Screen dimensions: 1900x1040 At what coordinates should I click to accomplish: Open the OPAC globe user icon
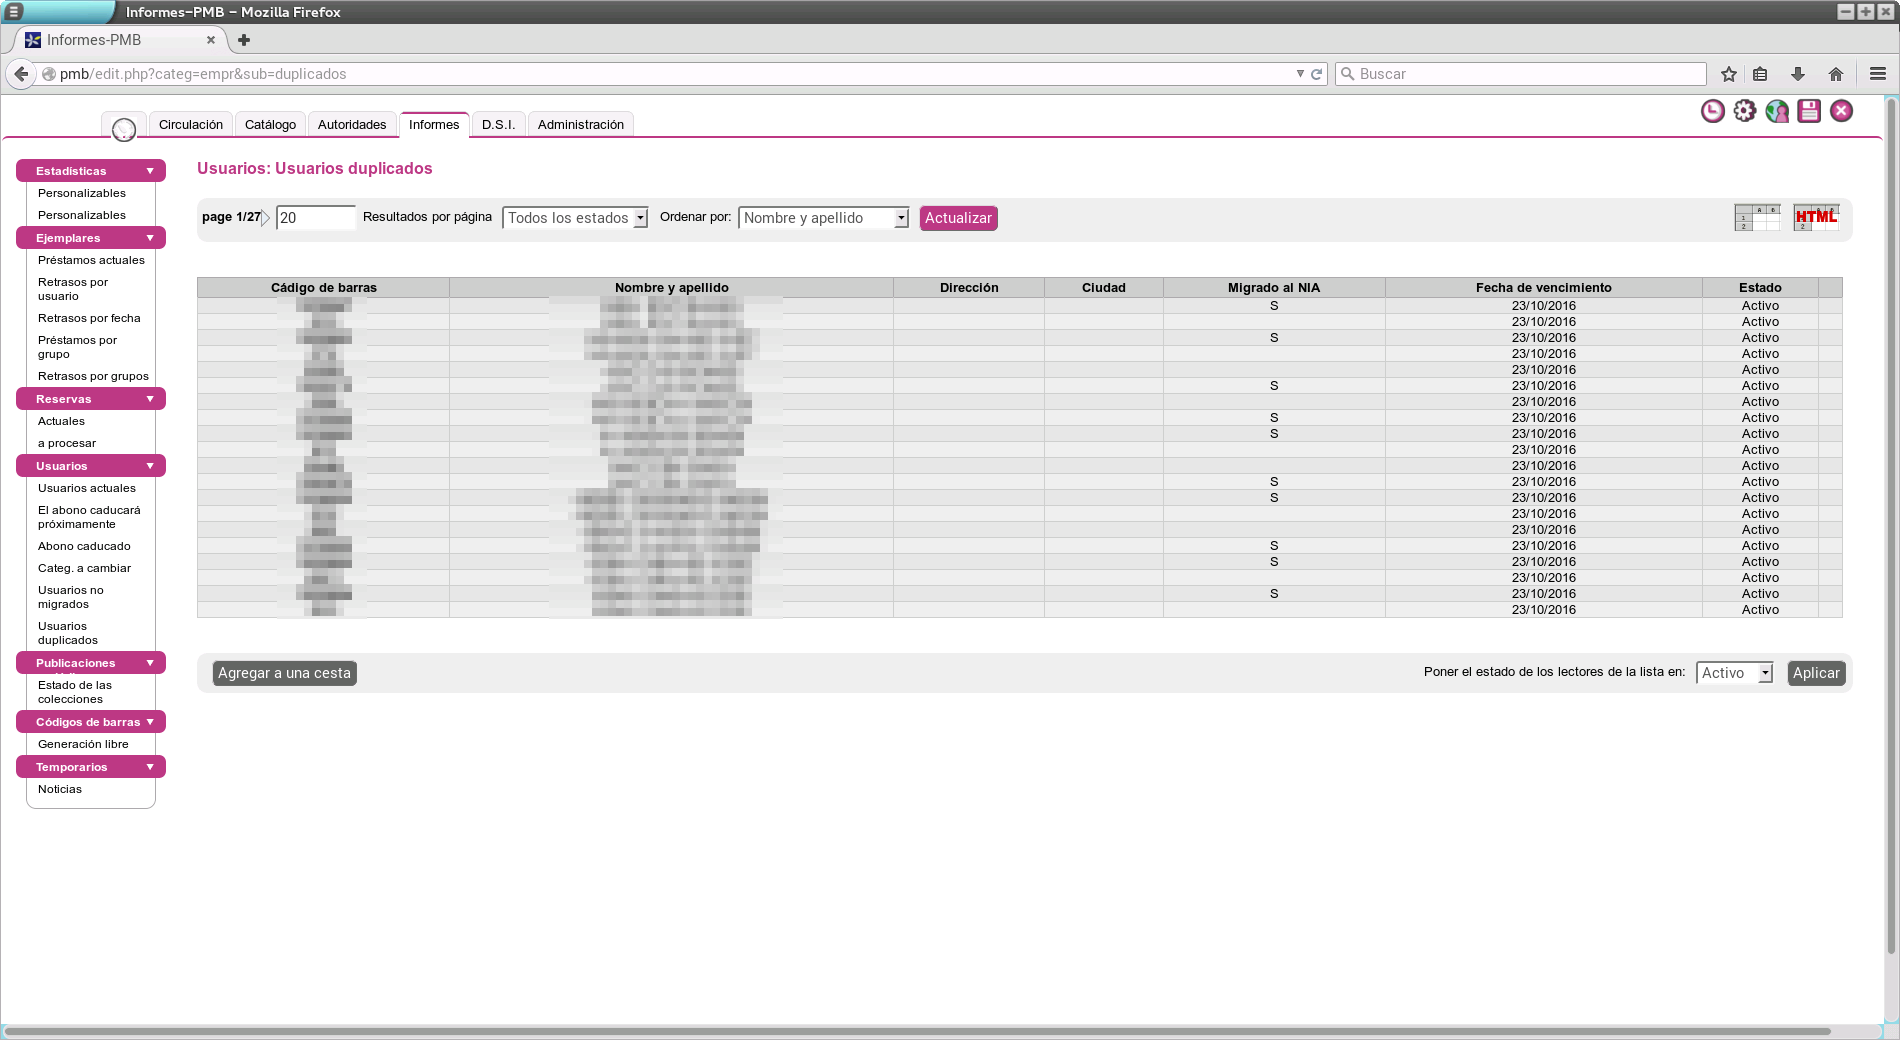click(1777, 111)
